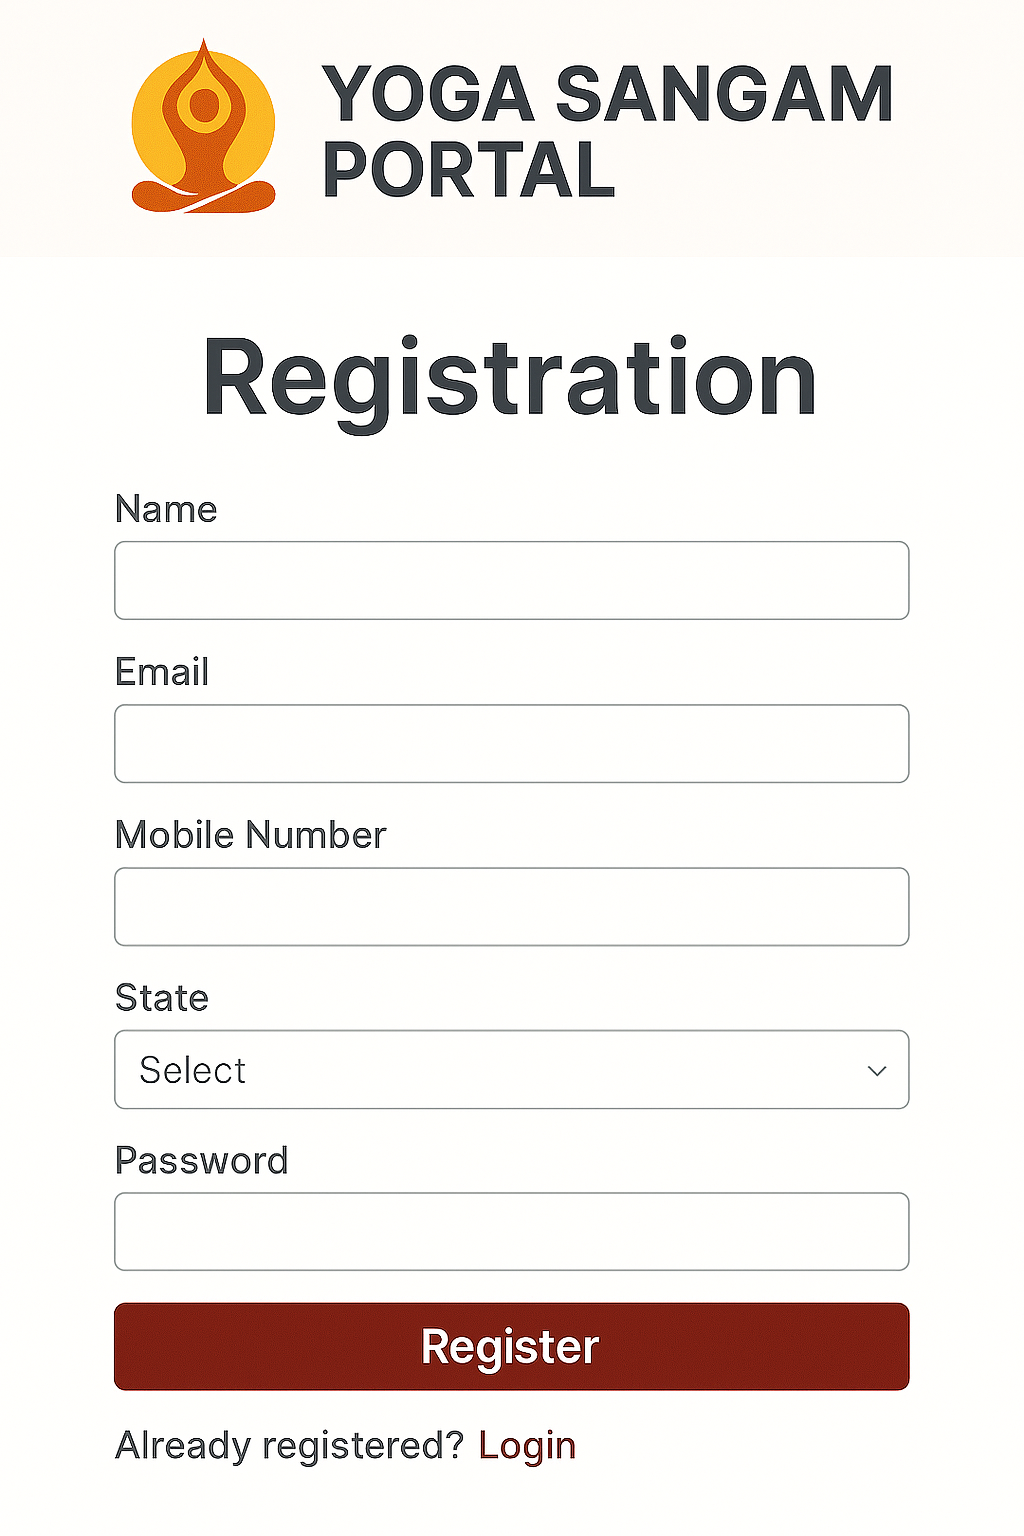The height and width of the screenshot is (1536, 1024).
Task: Open the State dropdown
Action: coord(511,1070)
